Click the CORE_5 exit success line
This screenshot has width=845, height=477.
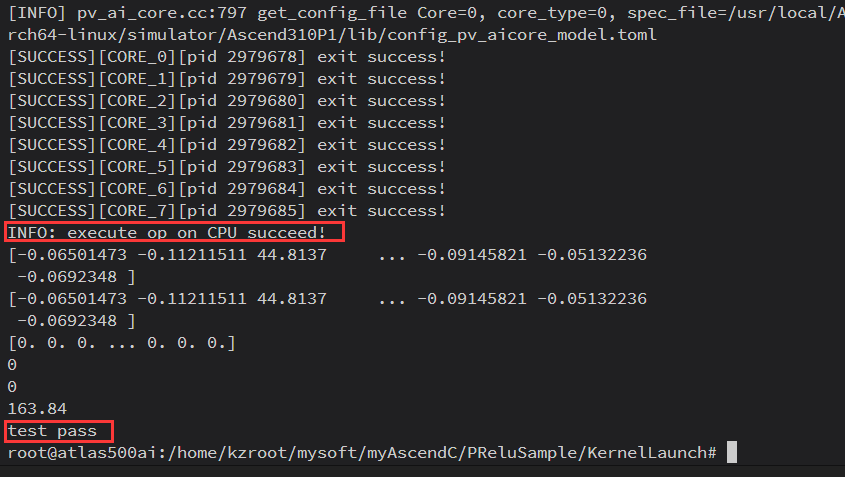(x=226, y=167)
